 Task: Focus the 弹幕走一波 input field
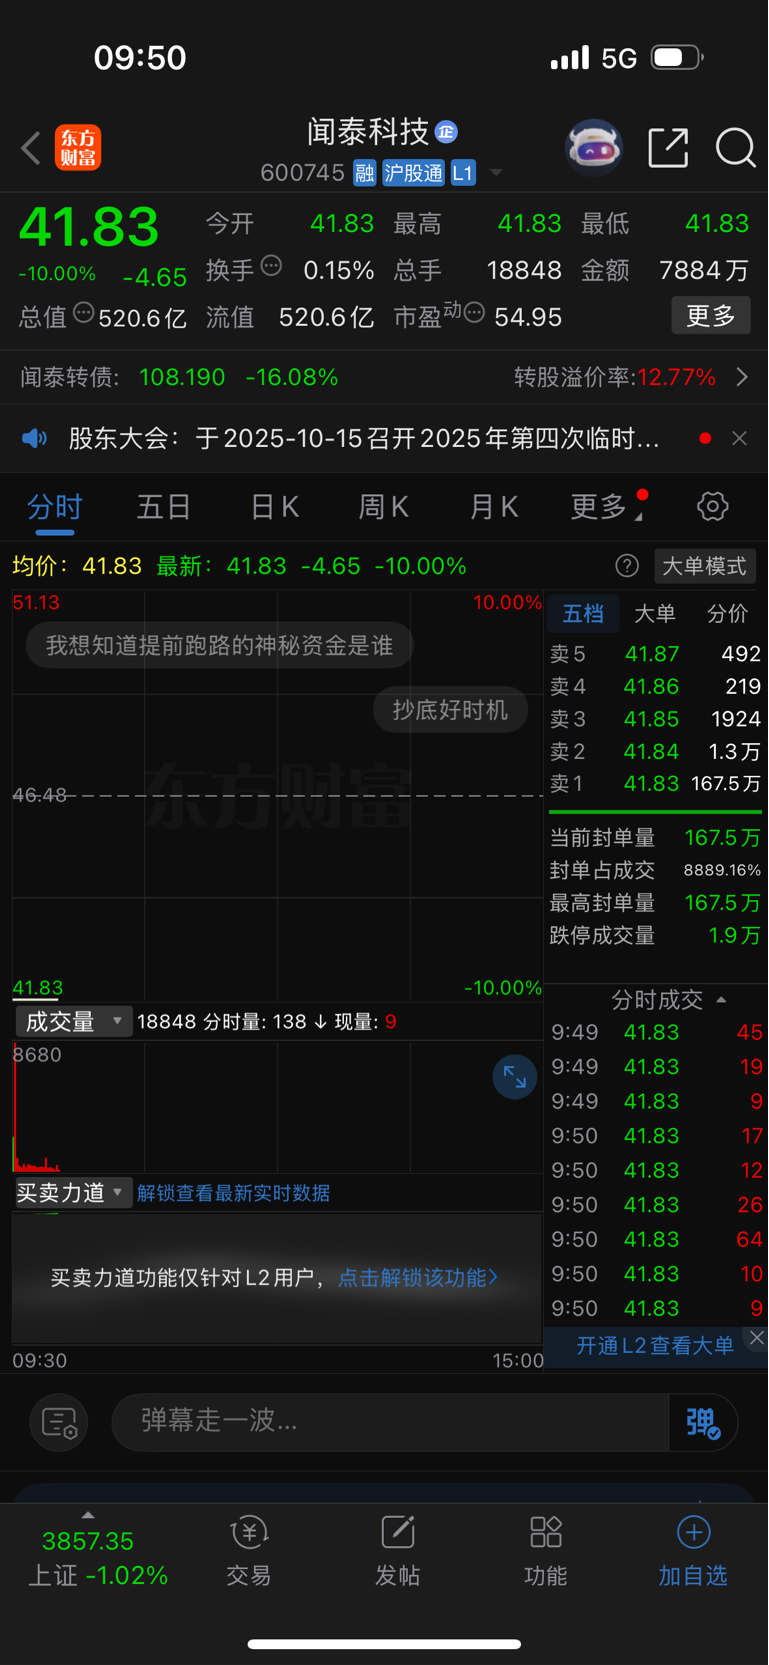[x=390, y=1421]
